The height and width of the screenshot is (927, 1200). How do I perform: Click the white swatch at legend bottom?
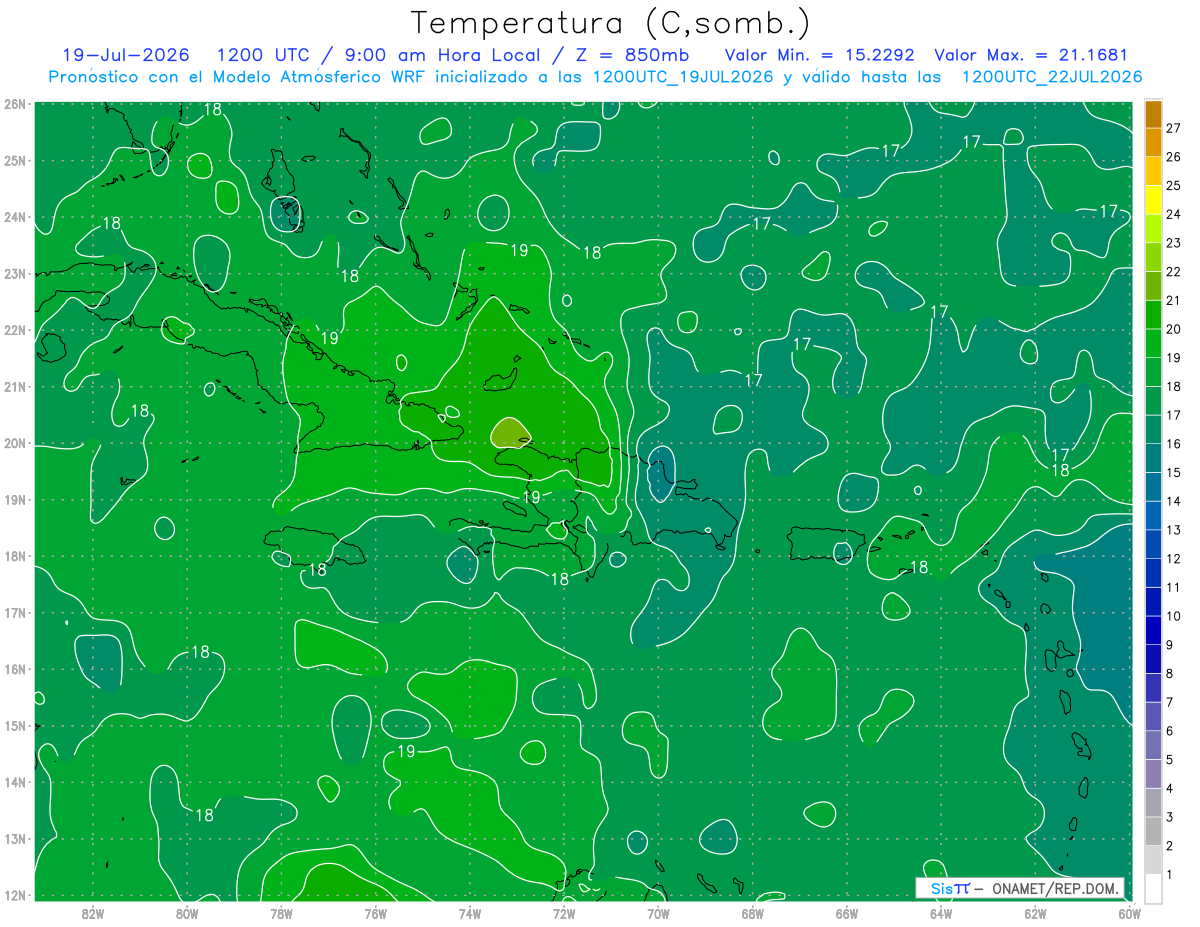[x=1153, y=889]
